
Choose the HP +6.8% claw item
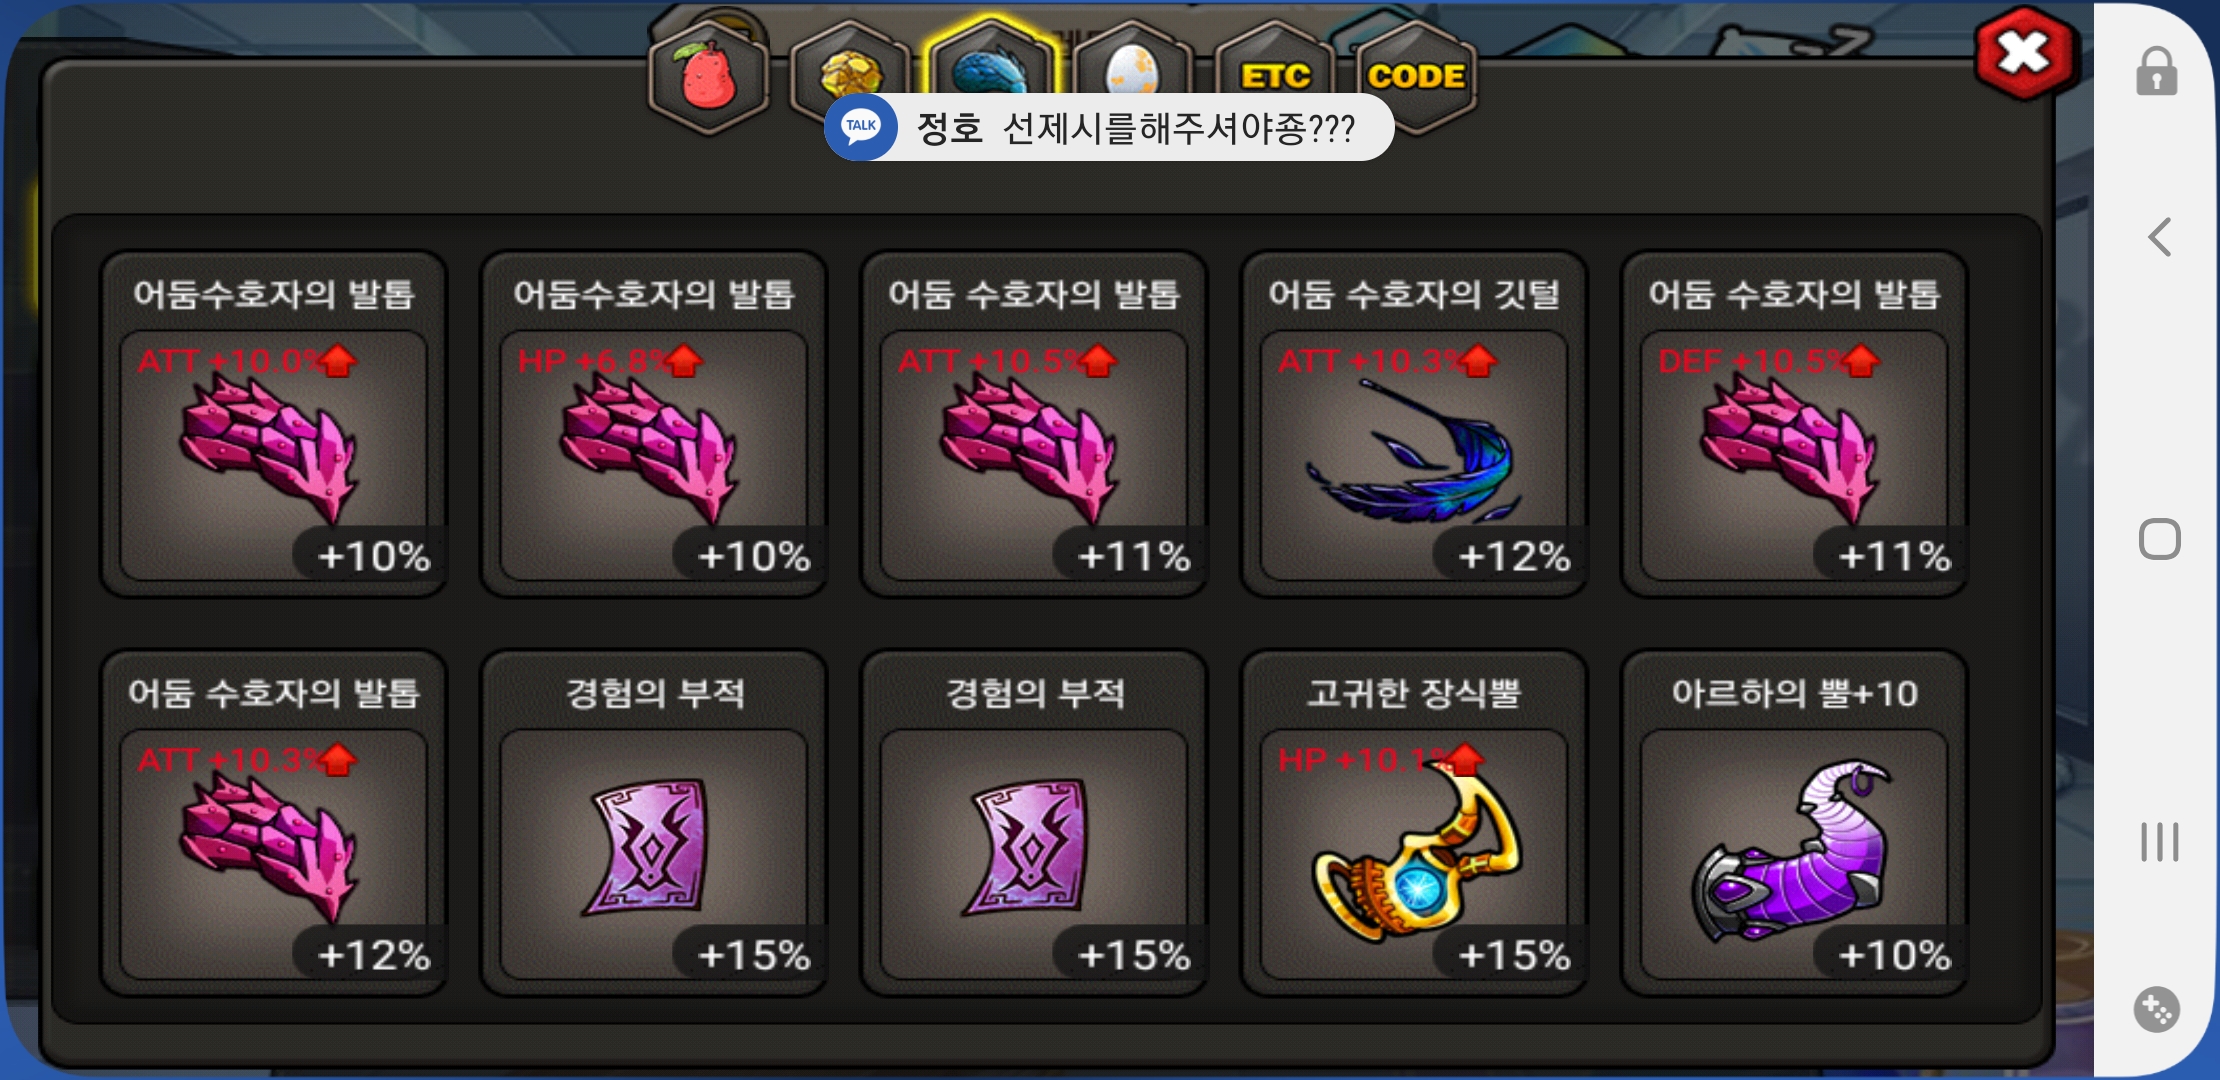coord(654,424)
